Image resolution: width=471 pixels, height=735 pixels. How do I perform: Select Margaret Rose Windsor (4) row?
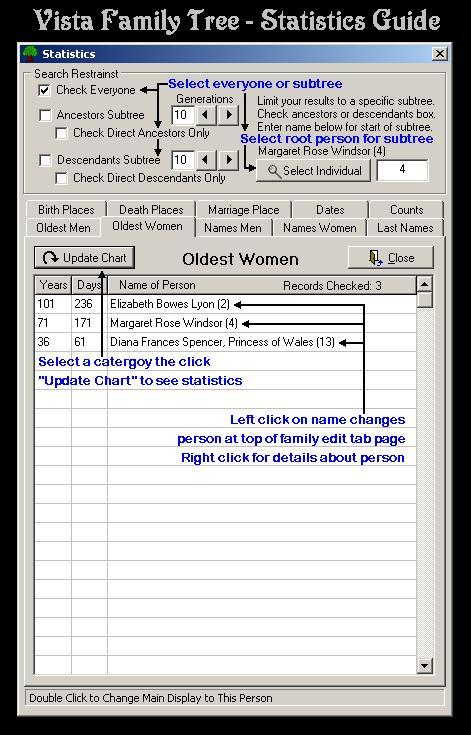(225, 323)
